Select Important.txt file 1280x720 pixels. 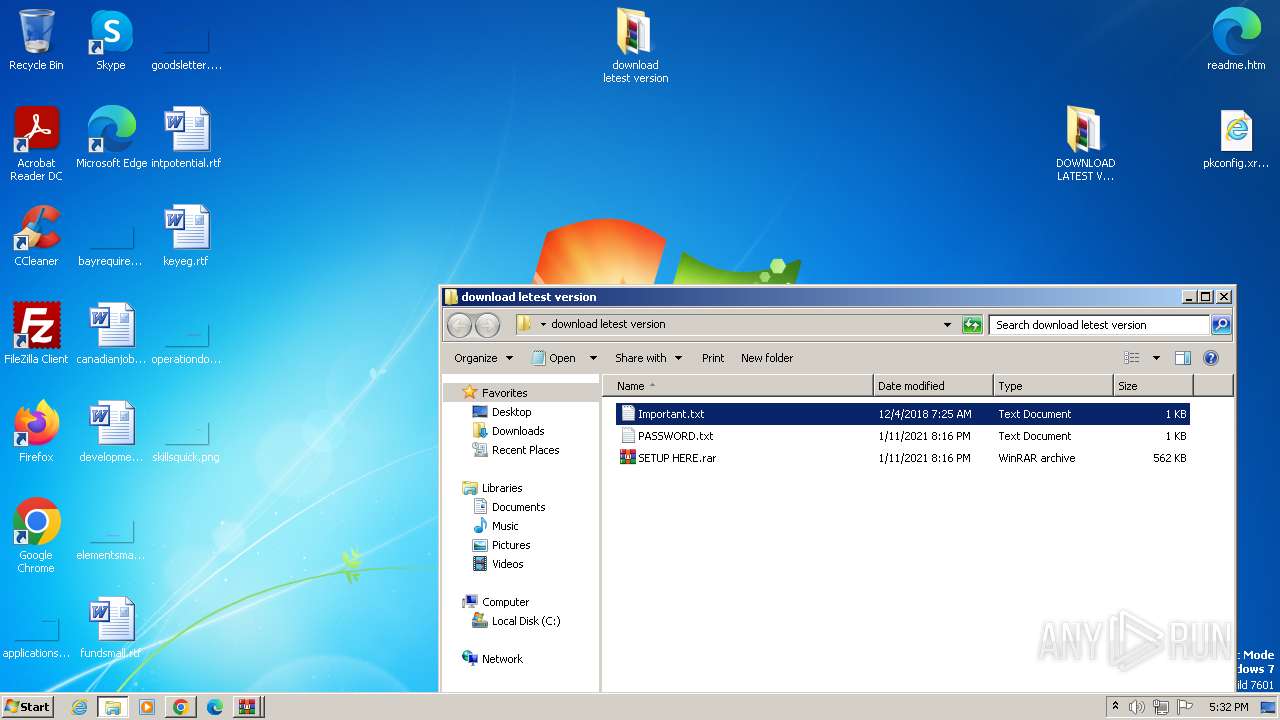click(x=903, y=414)
